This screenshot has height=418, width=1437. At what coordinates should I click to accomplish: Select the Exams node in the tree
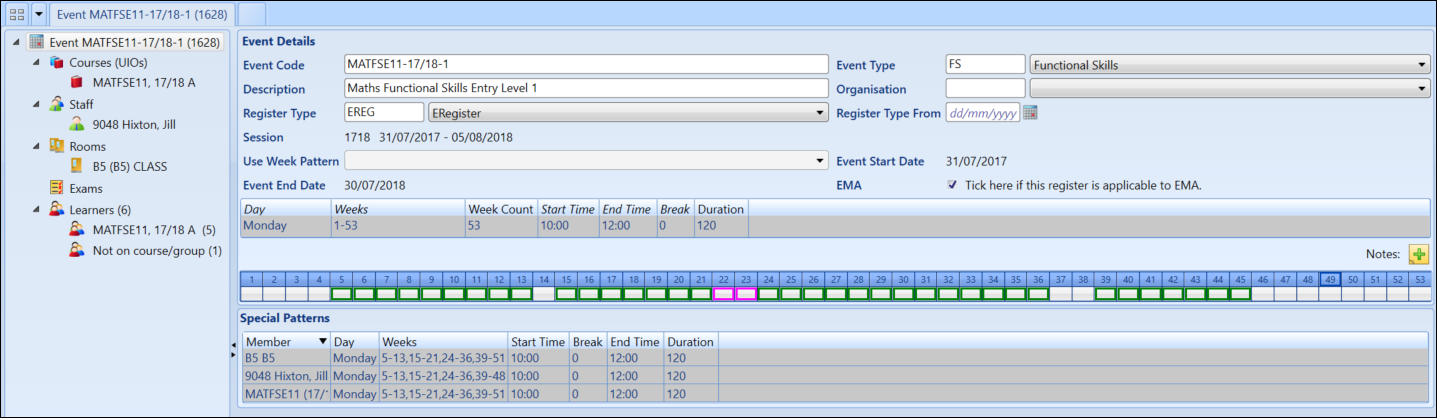85,188
